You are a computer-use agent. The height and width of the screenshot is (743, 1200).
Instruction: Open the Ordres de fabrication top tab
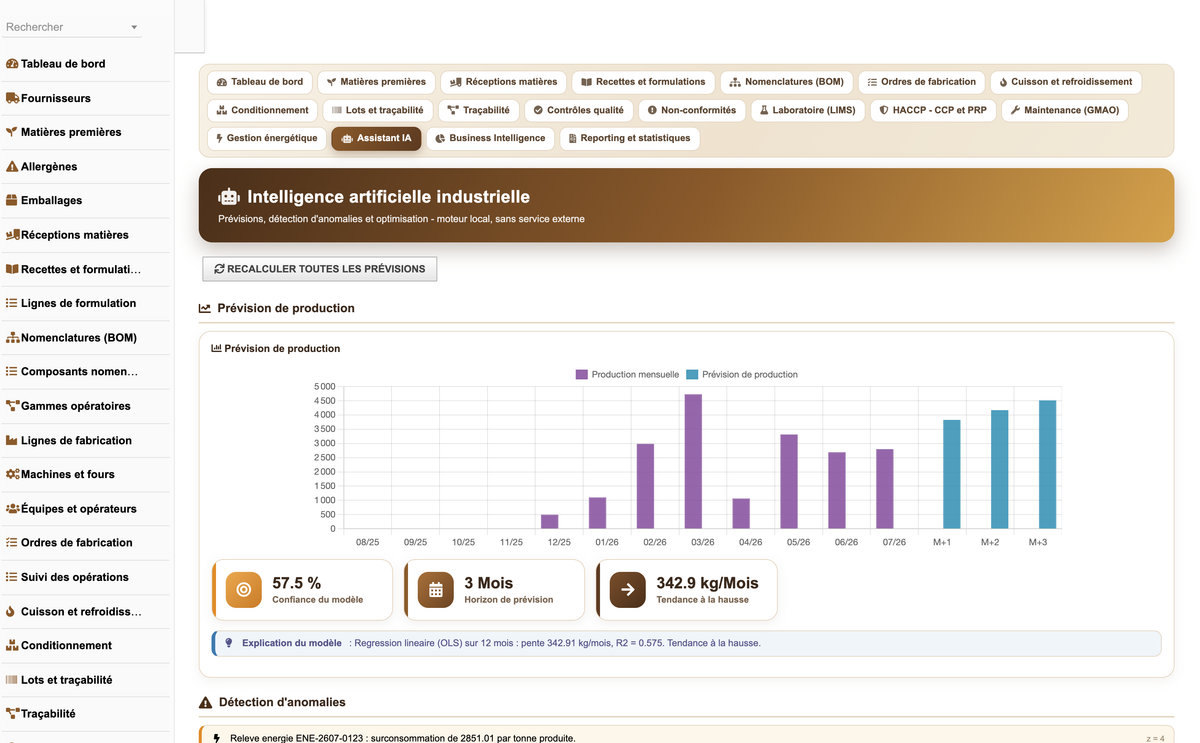[x=921, y=82]
